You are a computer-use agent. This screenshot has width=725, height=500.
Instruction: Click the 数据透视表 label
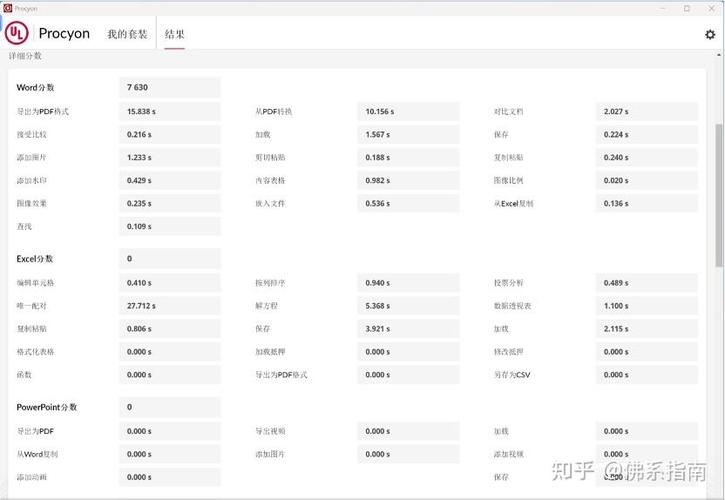(512, 306)
